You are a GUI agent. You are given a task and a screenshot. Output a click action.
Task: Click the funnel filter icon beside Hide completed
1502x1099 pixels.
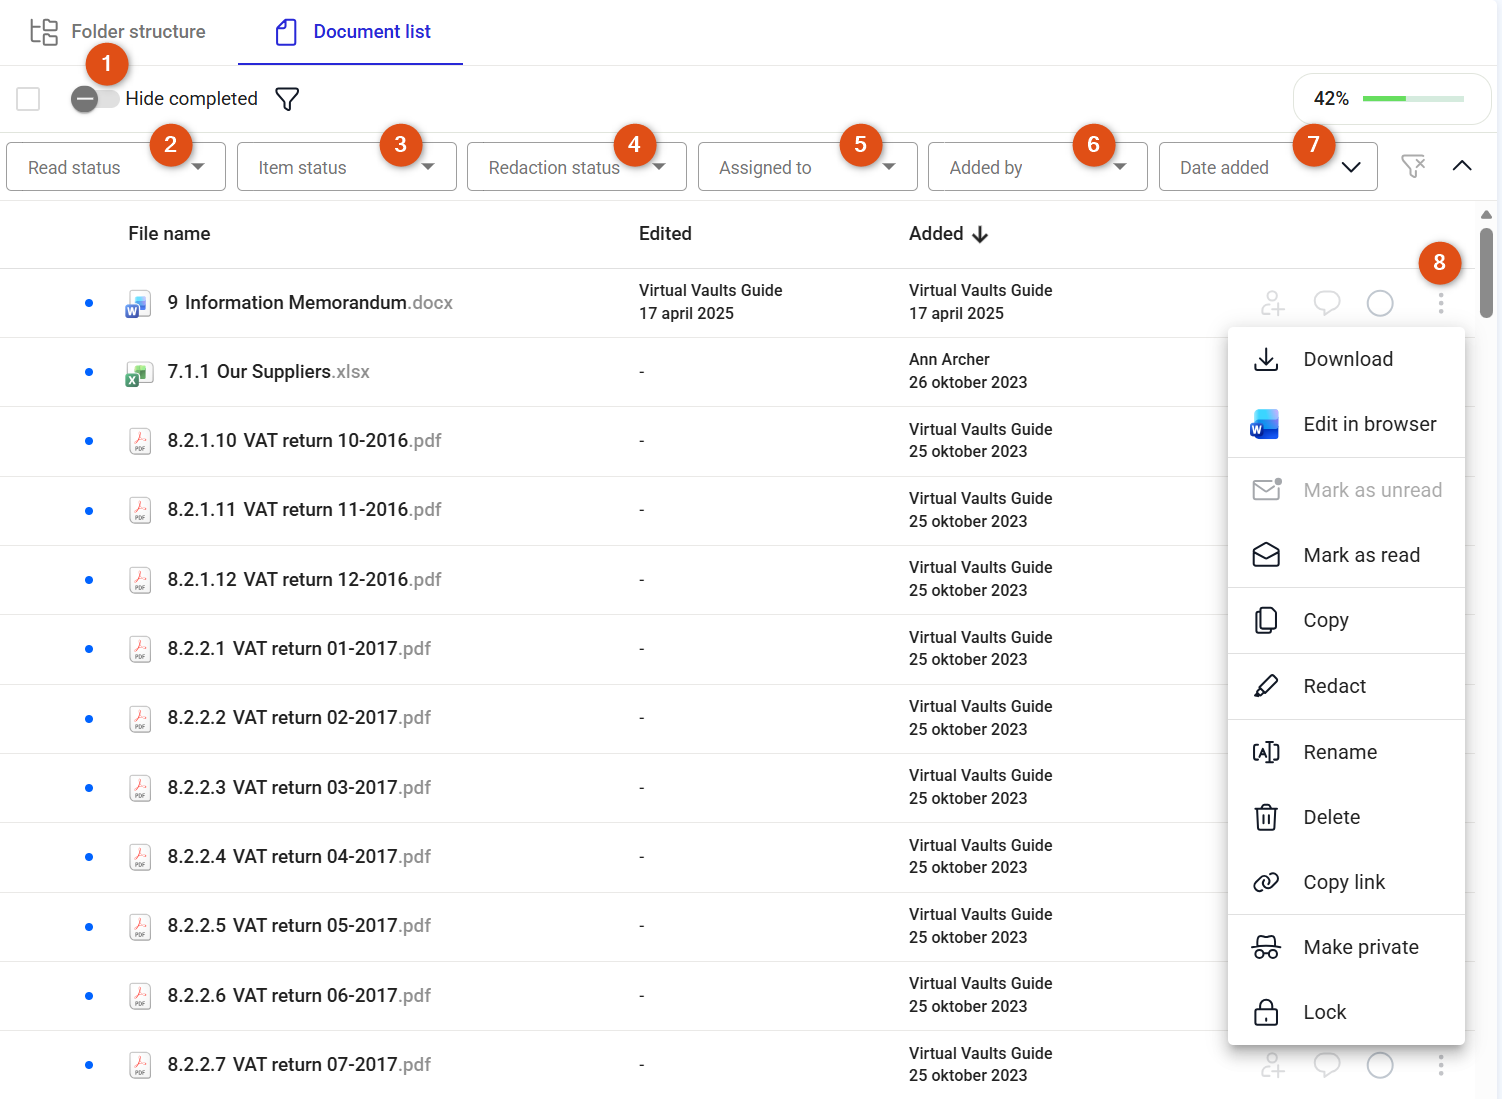[287, 99]
